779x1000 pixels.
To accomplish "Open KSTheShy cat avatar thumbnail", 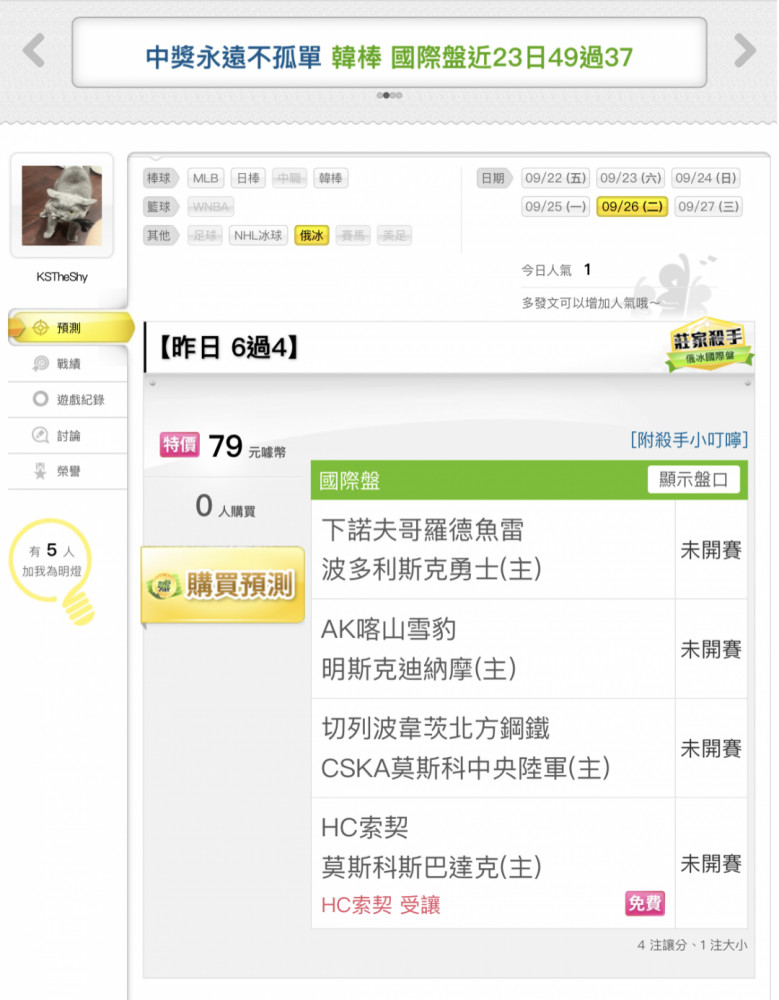I will coord(62,205).
